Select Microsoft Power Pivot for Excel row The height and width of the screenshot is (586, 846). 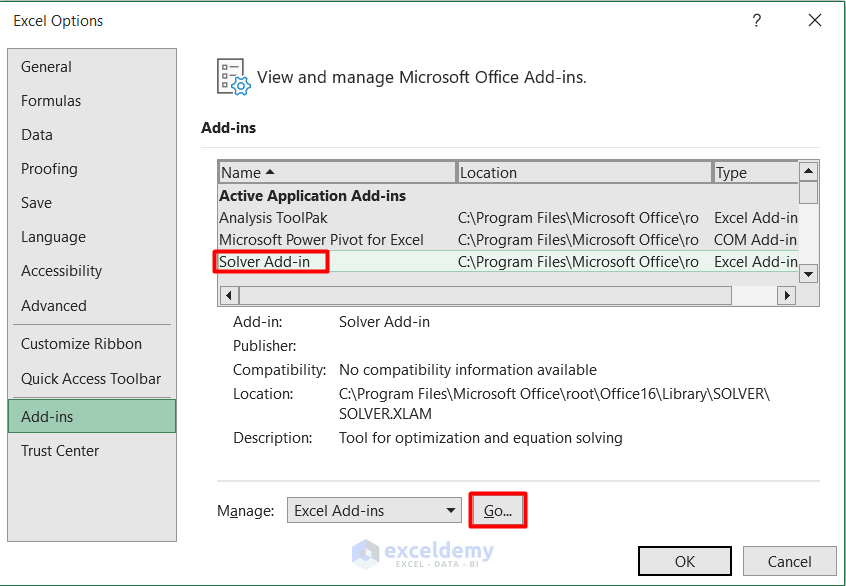[x=321, y=240]
